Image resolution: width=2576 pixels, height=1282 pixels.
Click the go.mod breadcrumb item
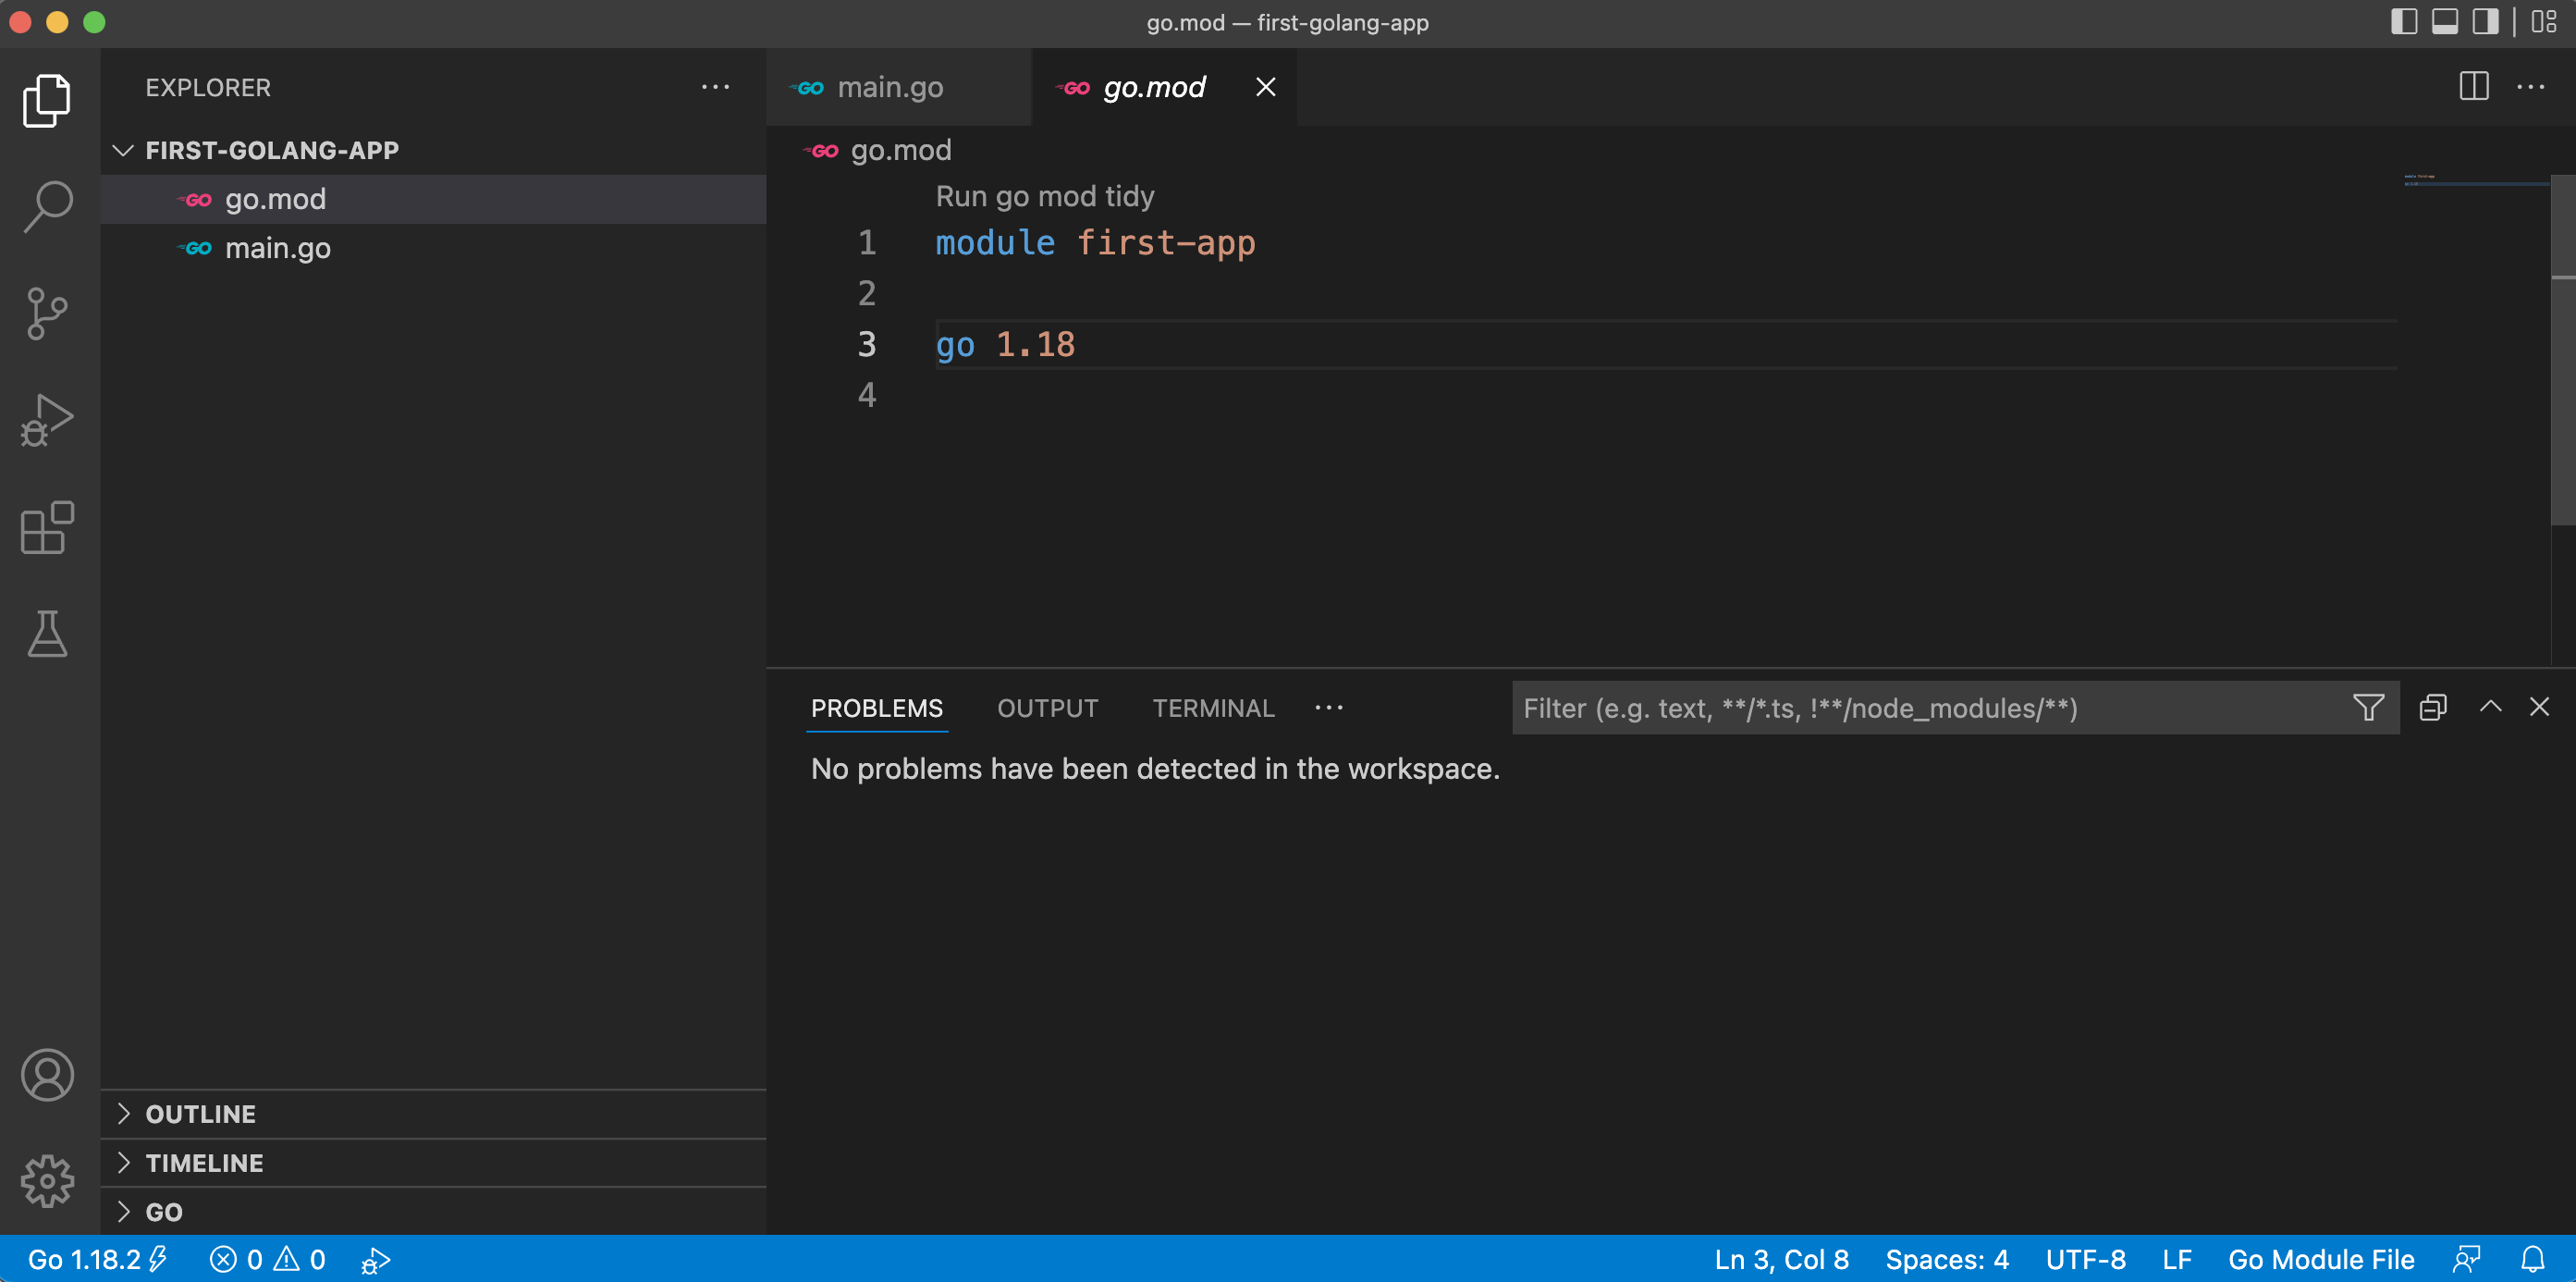[x=877, y=150]
